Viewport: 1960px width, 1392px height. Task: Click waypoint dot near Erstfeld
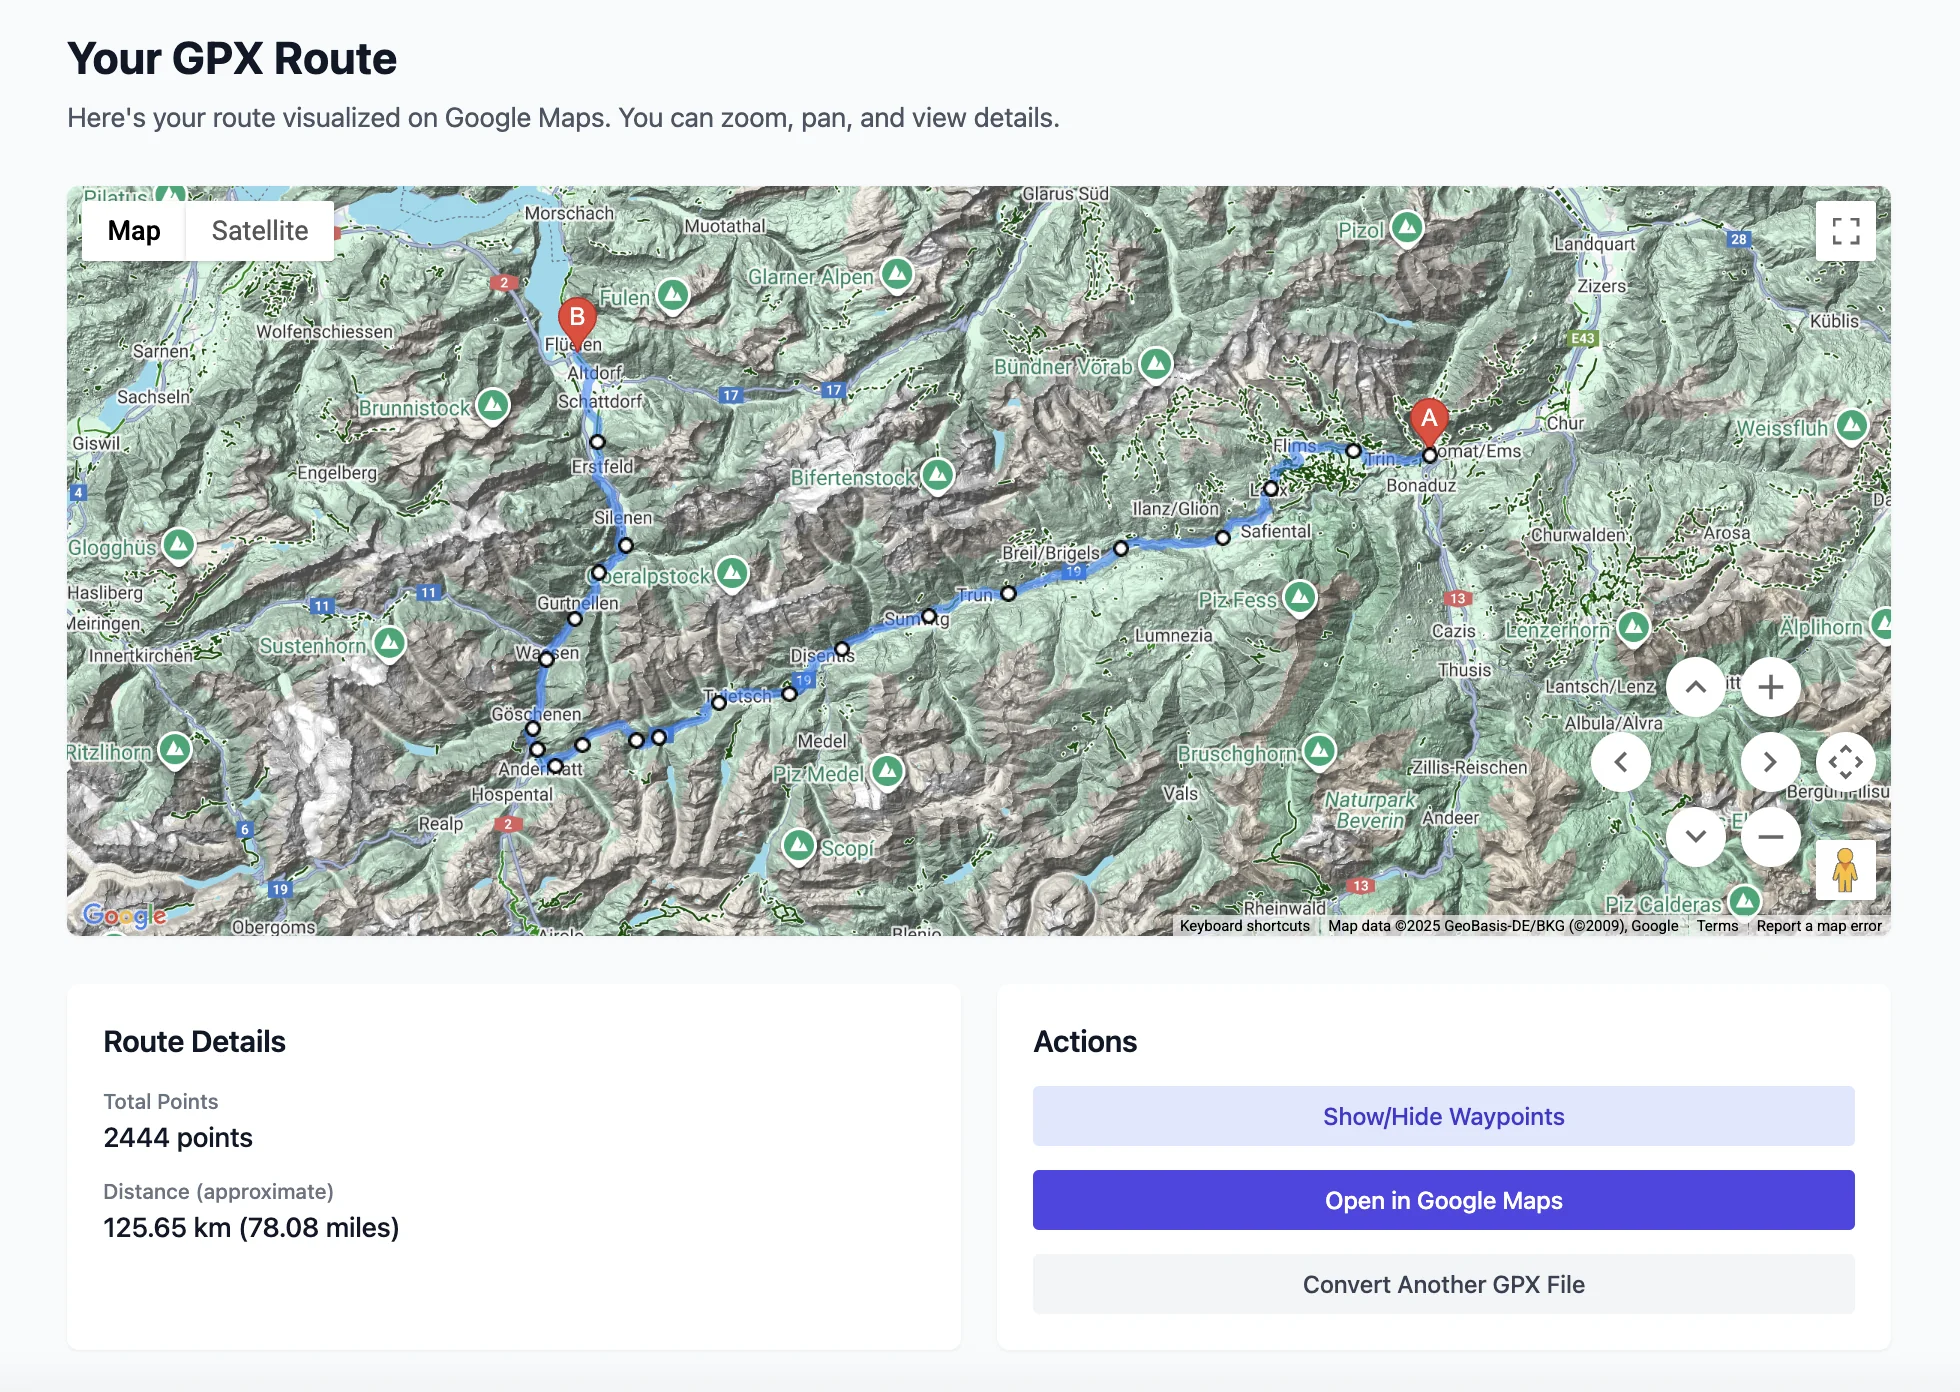[597, 442]
